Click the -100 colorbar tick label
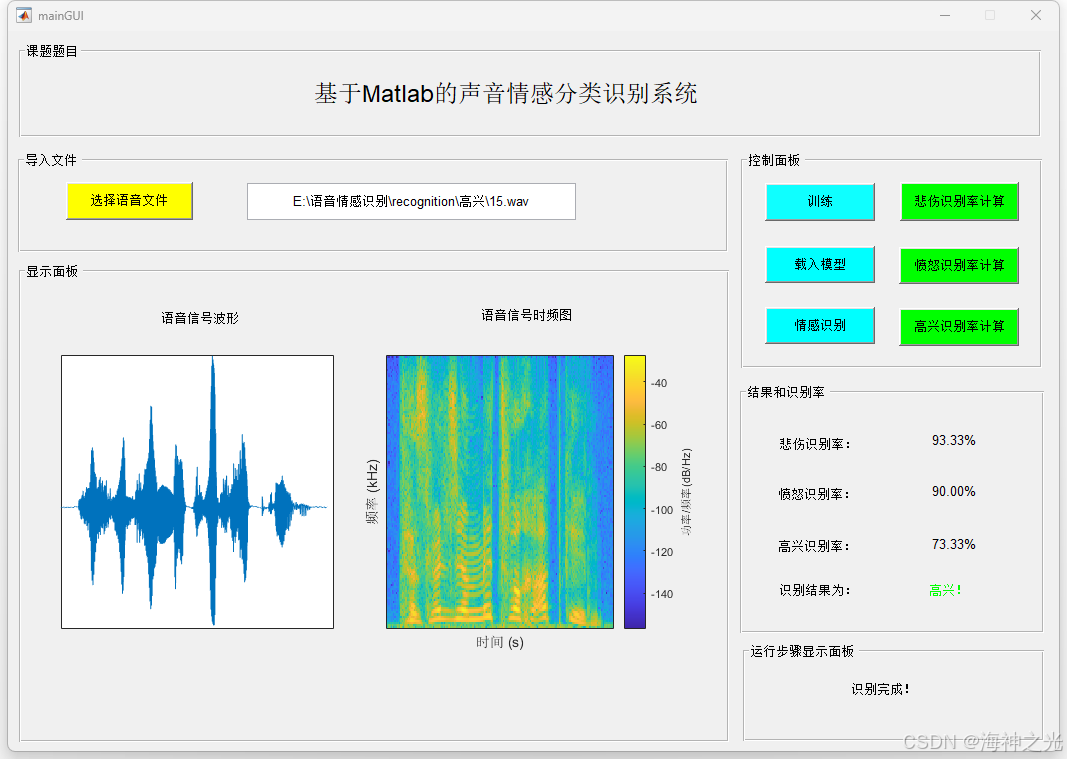This screenshot has width=1067, height=759. click(661, 510)
